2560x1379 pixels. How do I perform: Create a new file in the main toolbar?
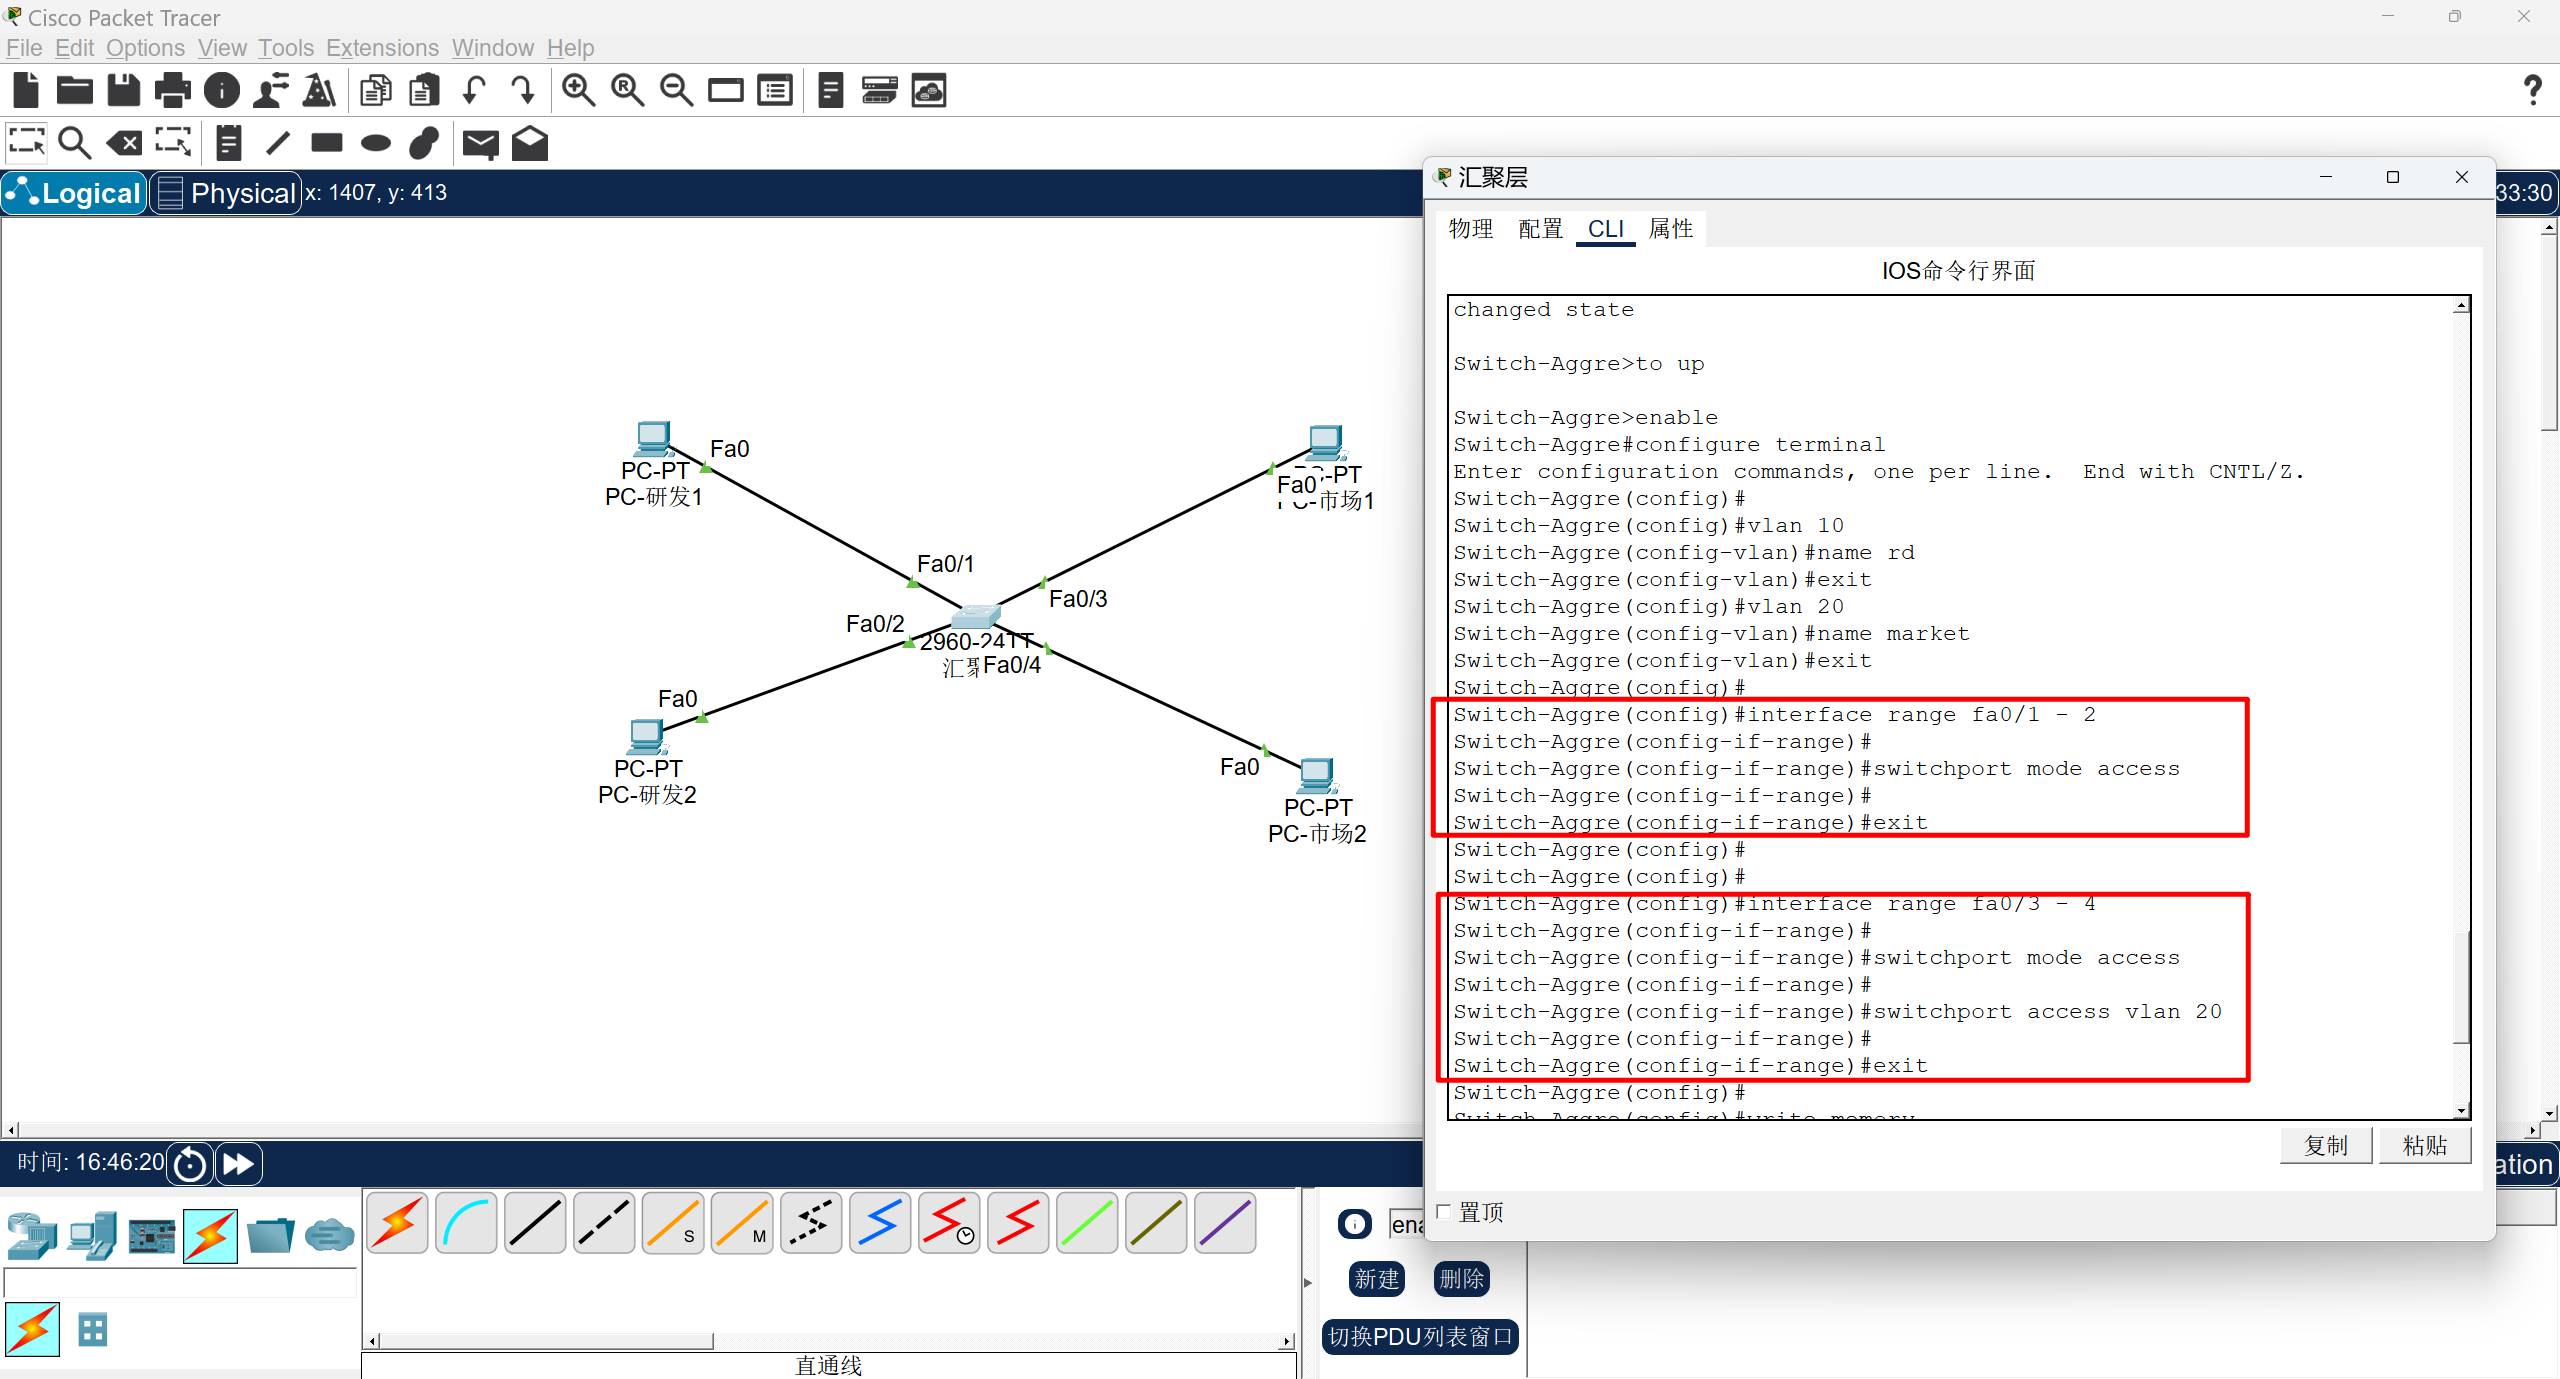[27, 91]
